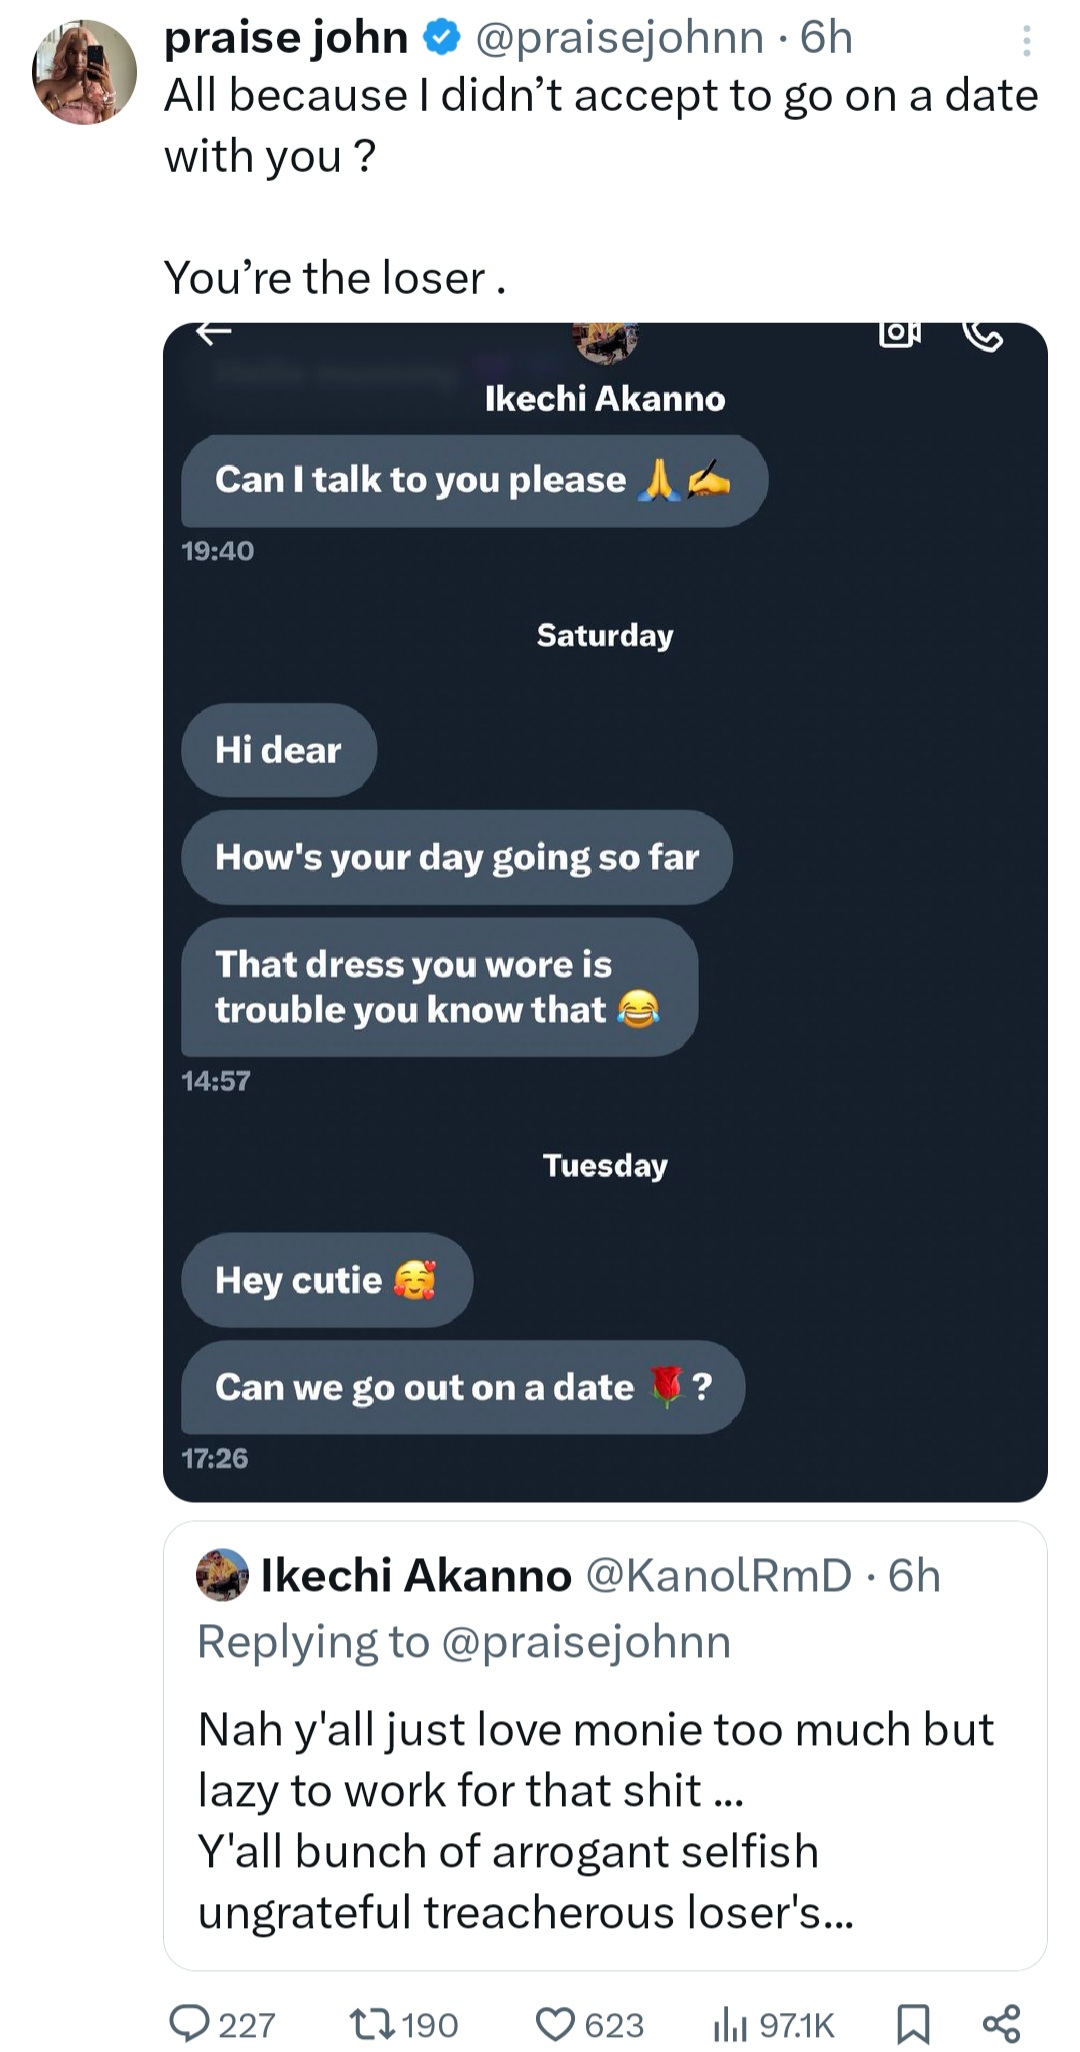
Task: Bookmark this tweet
Action: 912,2024
